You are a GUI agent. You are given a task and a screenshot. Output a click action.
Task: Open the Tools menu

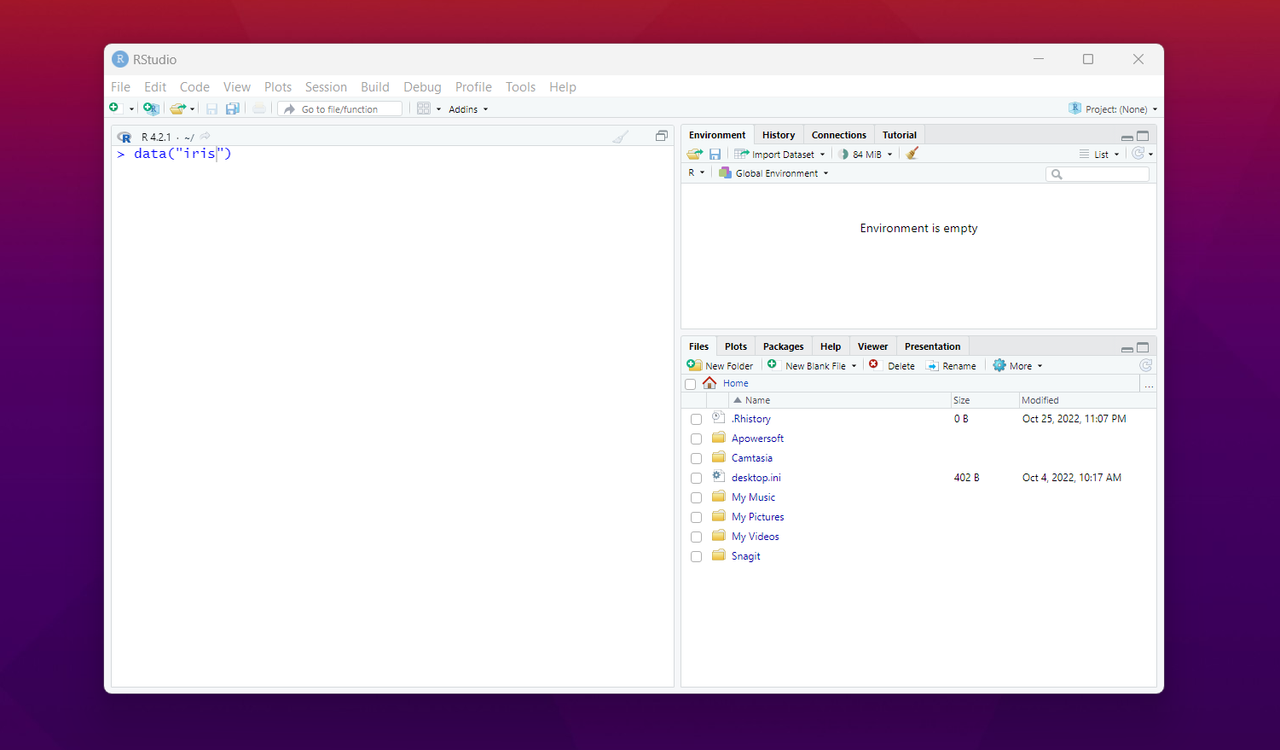520,87
